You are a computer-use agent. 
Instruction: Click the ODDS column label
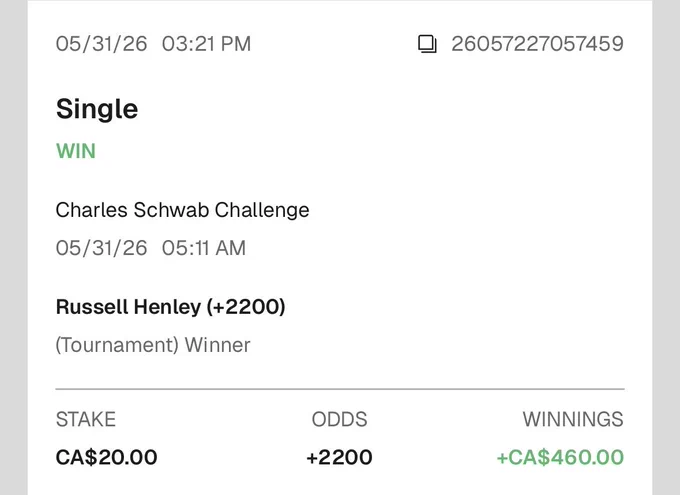[340, 420]
